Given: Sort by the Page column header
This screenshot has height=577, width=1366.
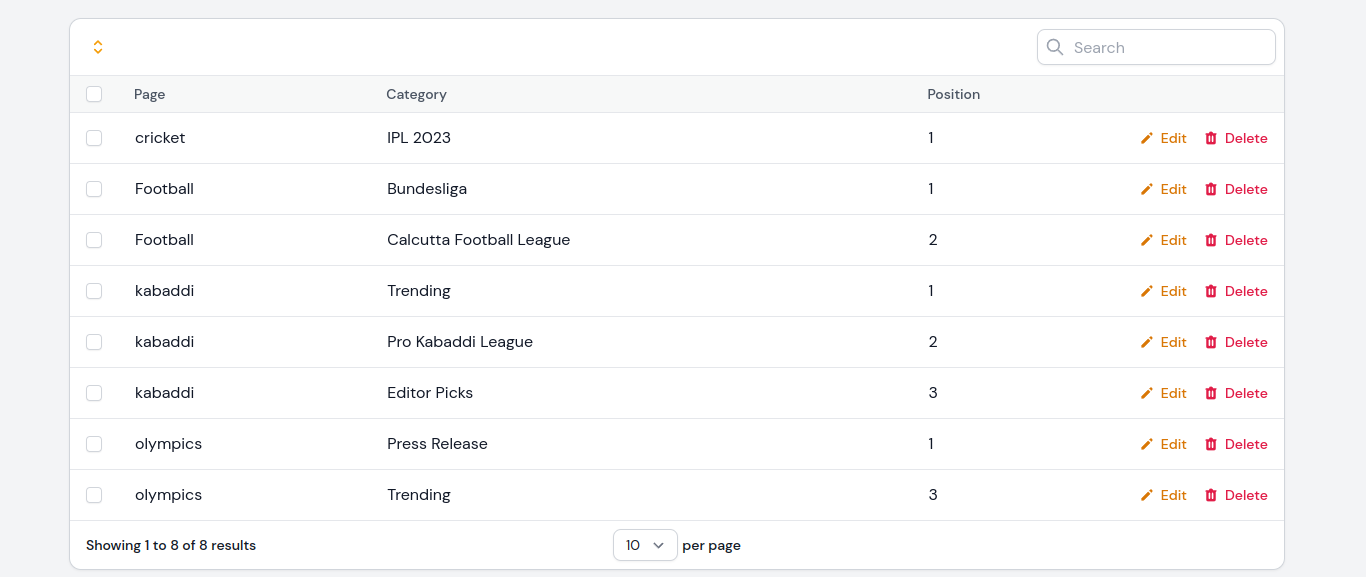Looking at the screenshot, I should (150, 94).
